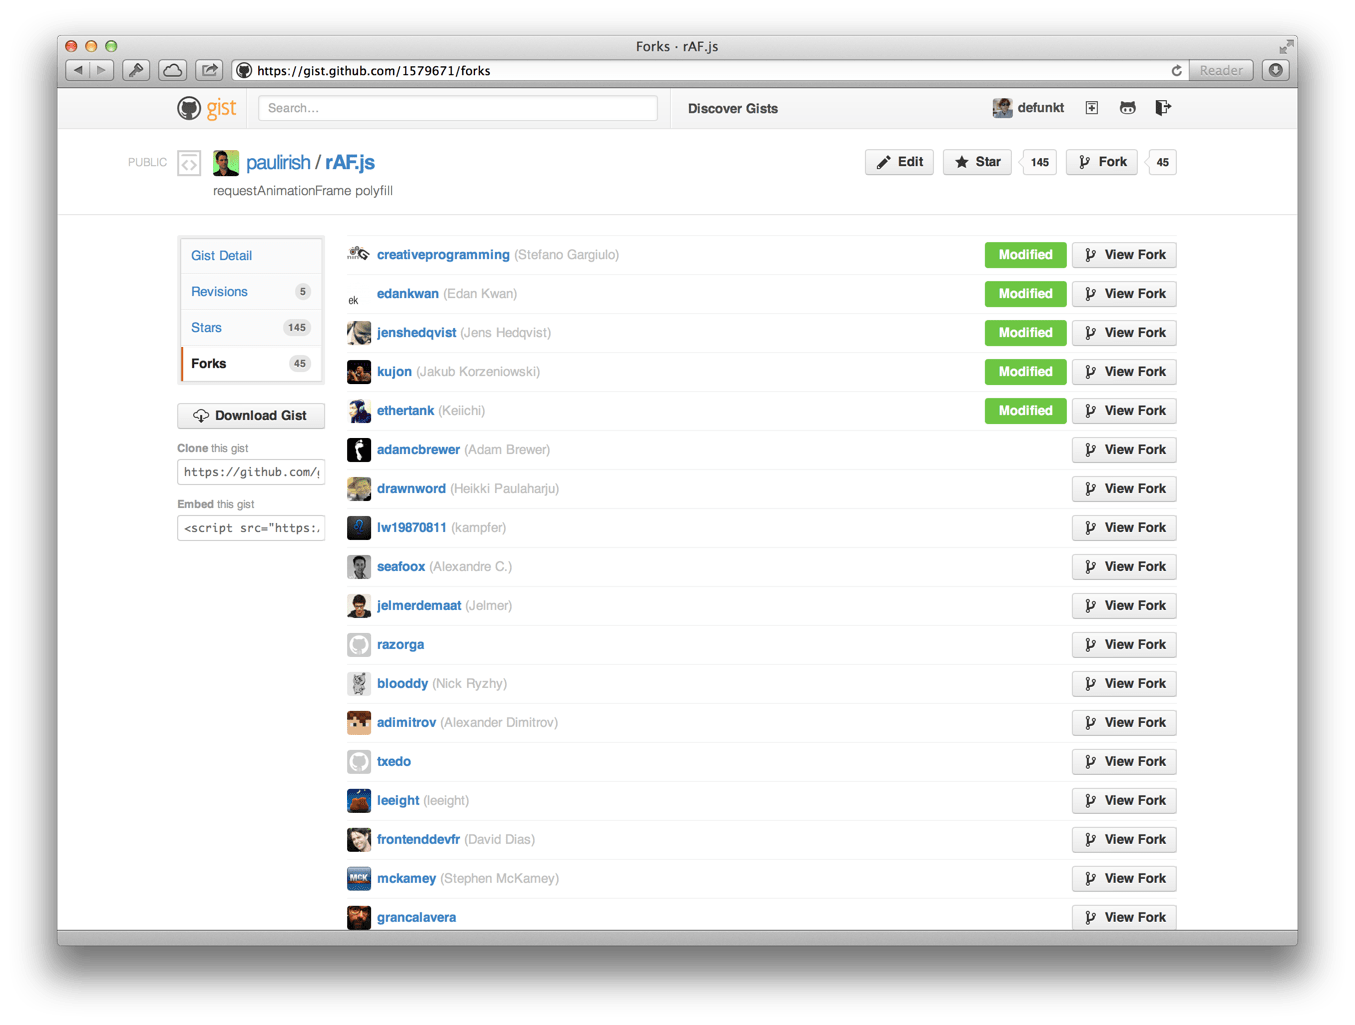Viewport: 1355px width, 1025px height.
Task: Click the new gist plus icon
Action: pyautogui.click(x=1092, y=108)
